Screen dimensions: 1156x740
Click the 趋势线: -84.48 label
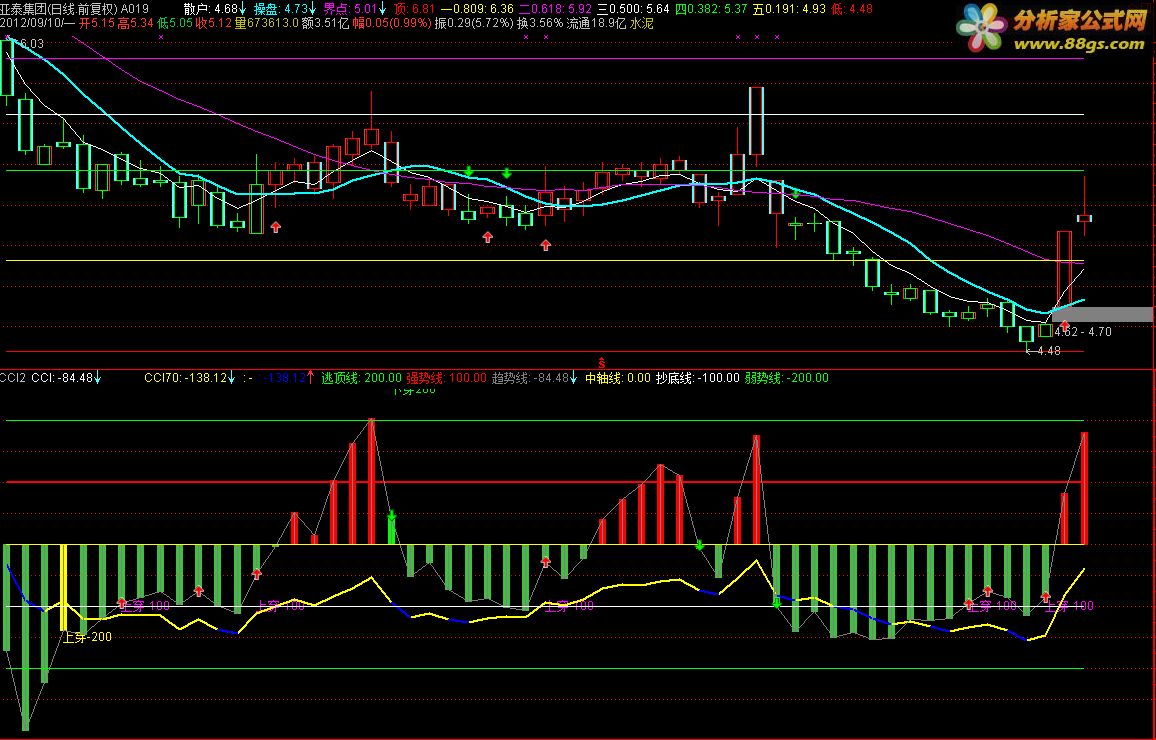[531, 377]
